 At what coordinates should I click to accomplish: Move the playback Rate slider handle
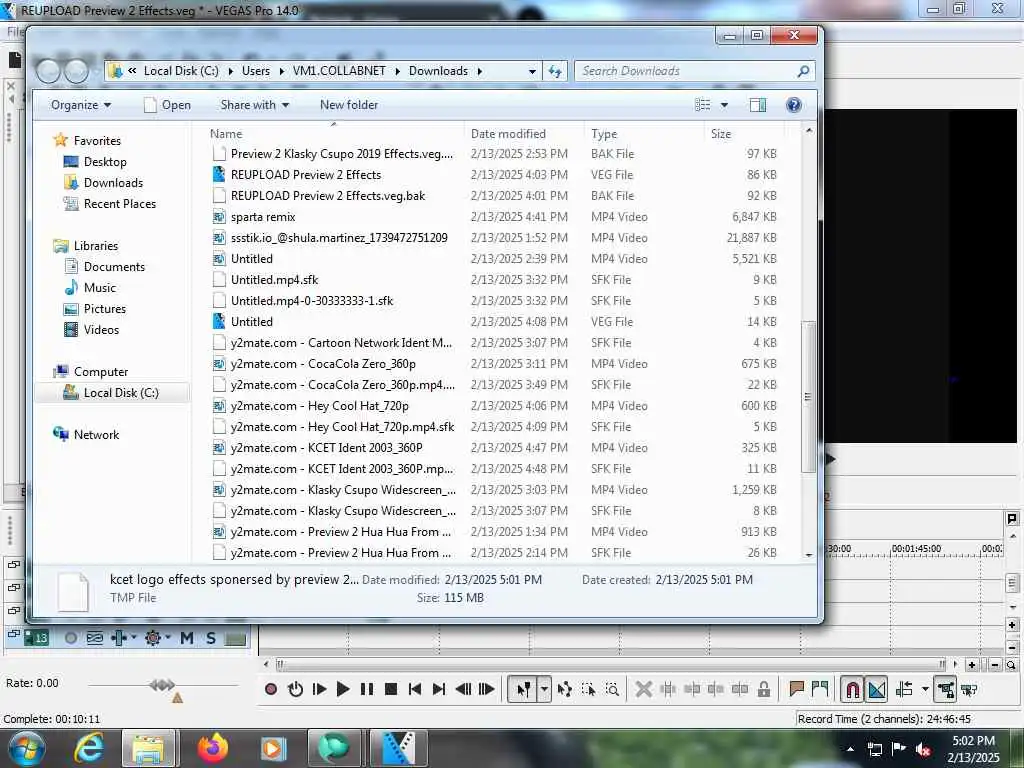coord(162,684)
